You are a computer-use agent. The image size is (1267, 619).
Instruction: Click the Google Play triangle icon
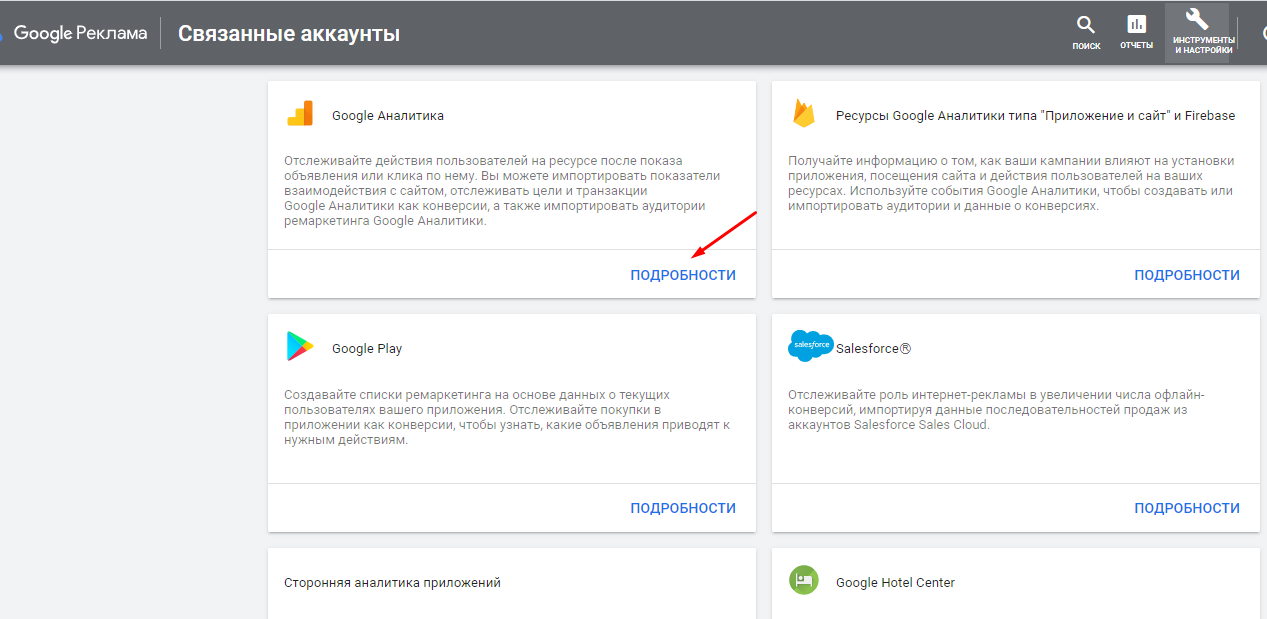pos(300,347)
